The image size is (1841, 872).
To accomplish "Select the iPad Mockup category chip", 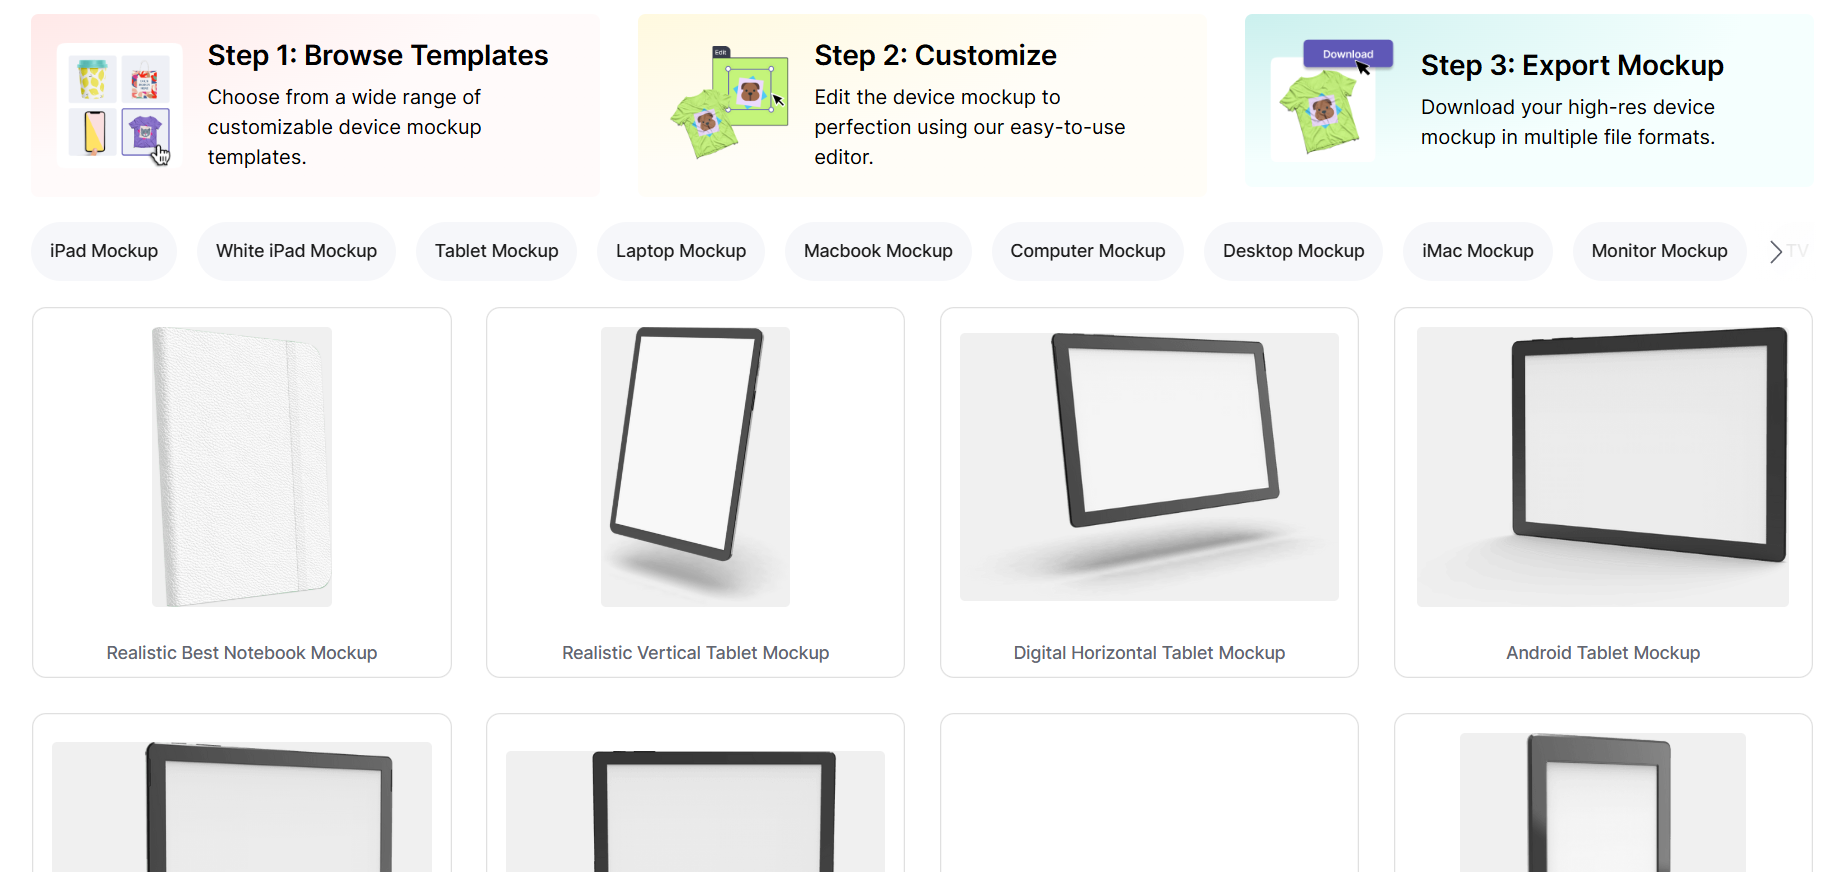I will tap(104, 251).
